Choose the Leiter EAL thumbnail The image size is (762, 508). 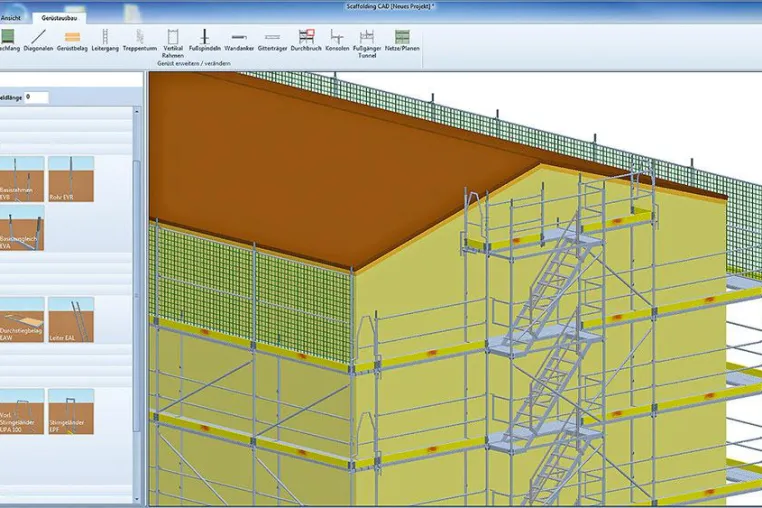point(71,320)
